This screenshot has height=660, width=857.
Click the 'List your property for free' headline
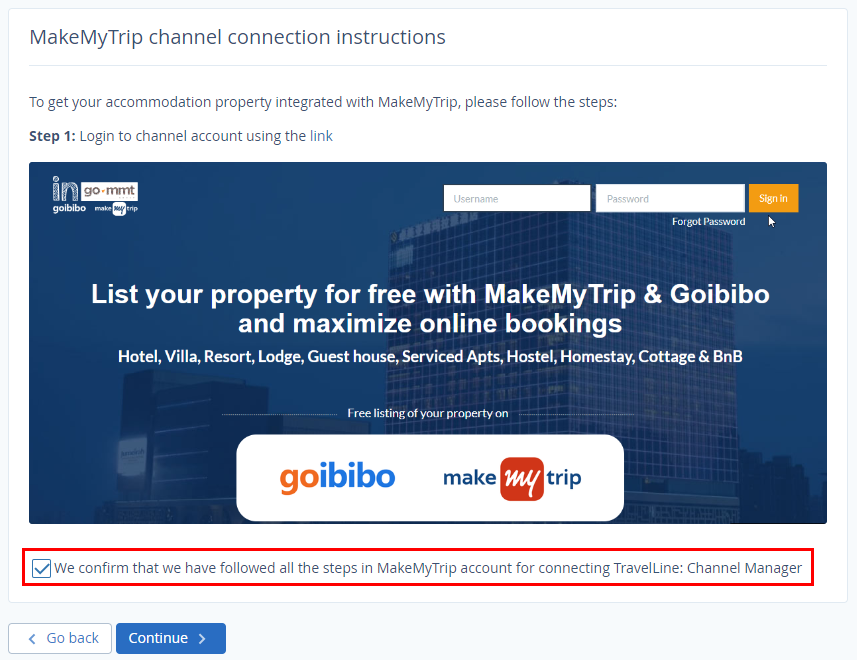pyautogui.click(x=430, y=309)
